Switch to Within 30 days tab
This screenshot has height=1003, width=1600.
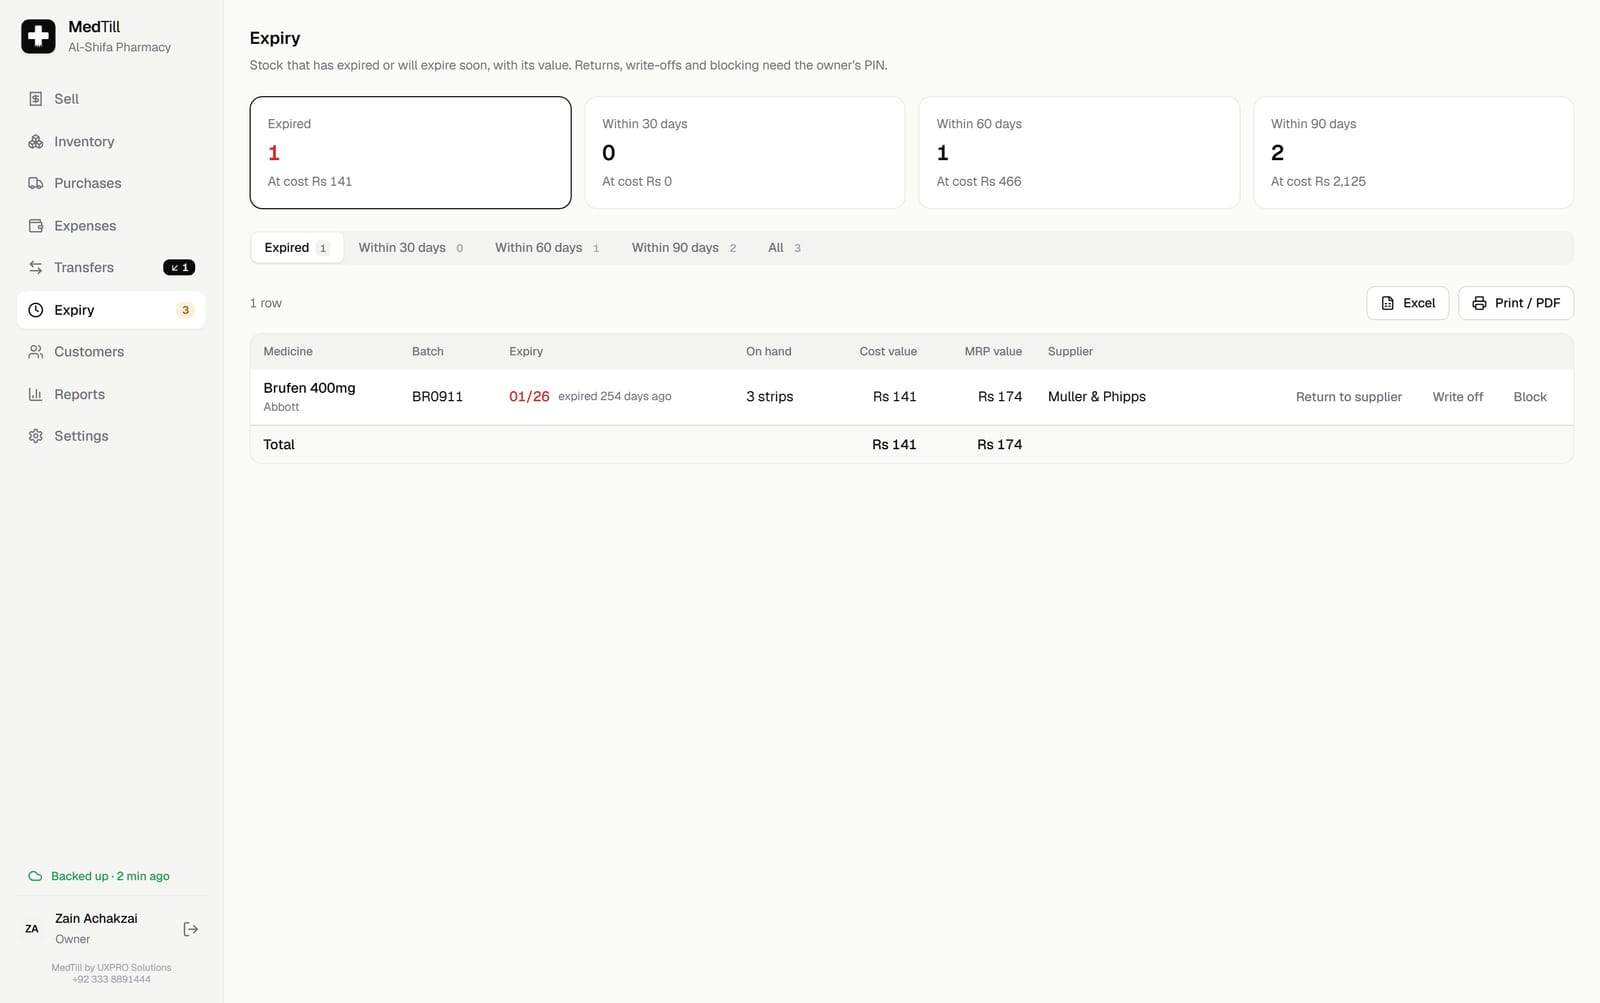[411, 248]
